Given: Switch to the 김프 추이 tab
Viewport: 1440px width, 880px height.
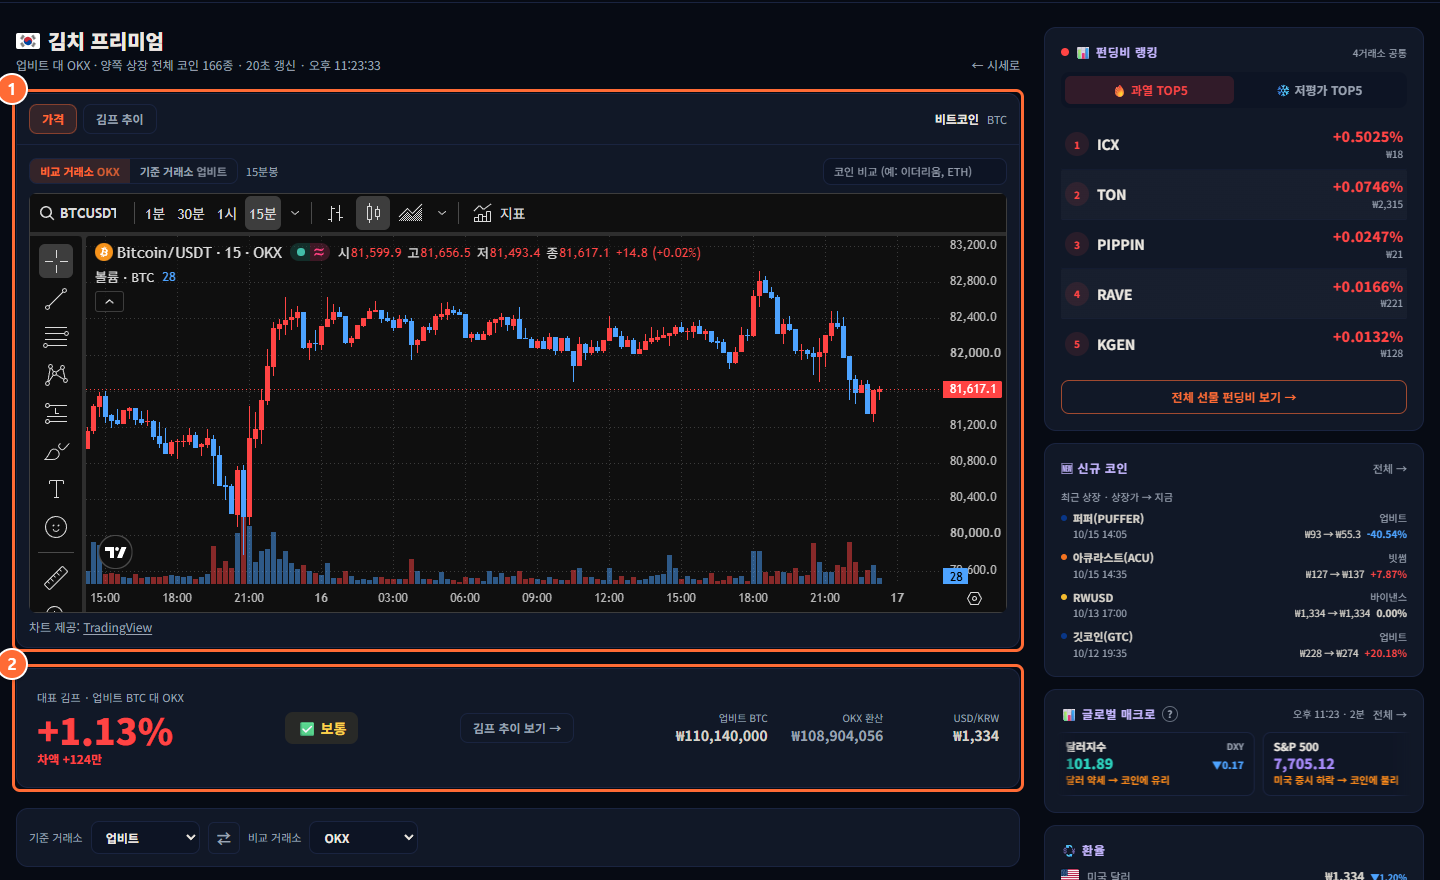Looking at the screenshot, I should coord(120,119).
